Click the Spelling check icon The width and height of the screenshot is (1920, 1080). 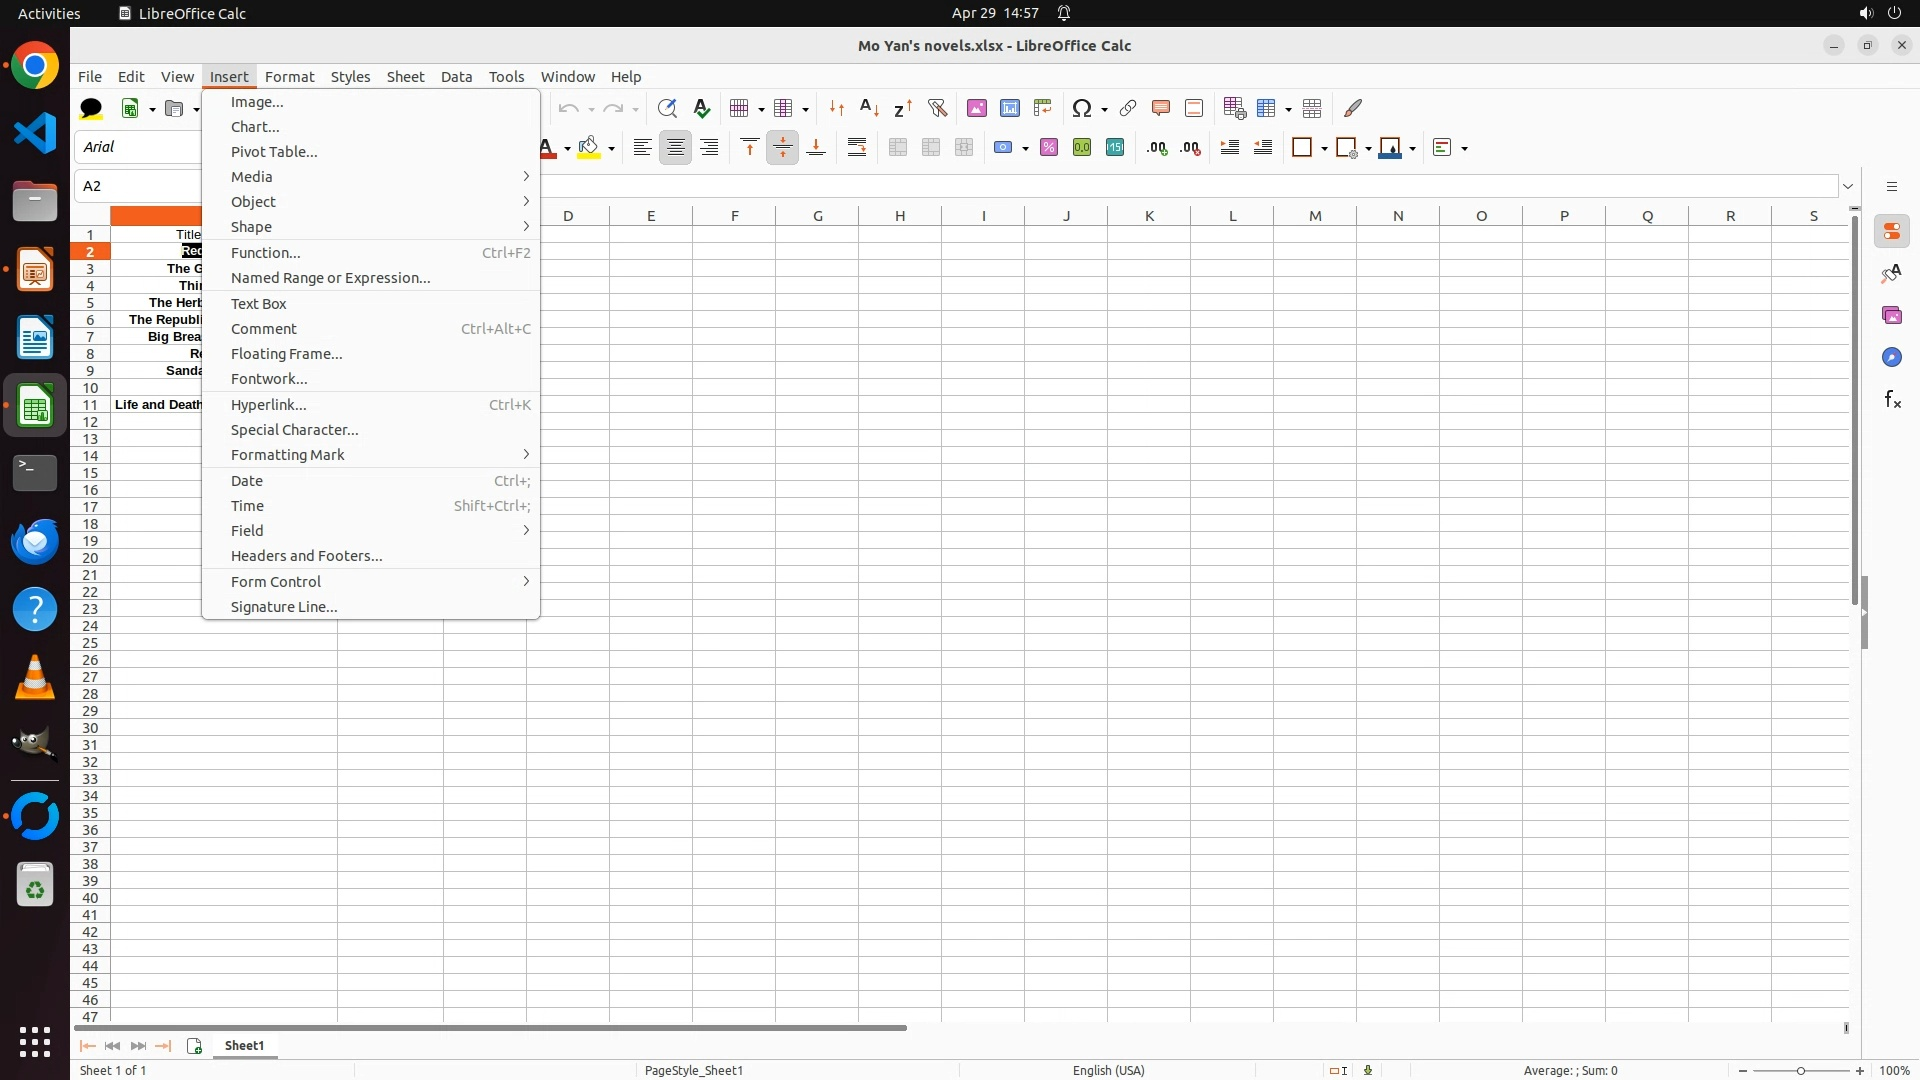point(702,109)
